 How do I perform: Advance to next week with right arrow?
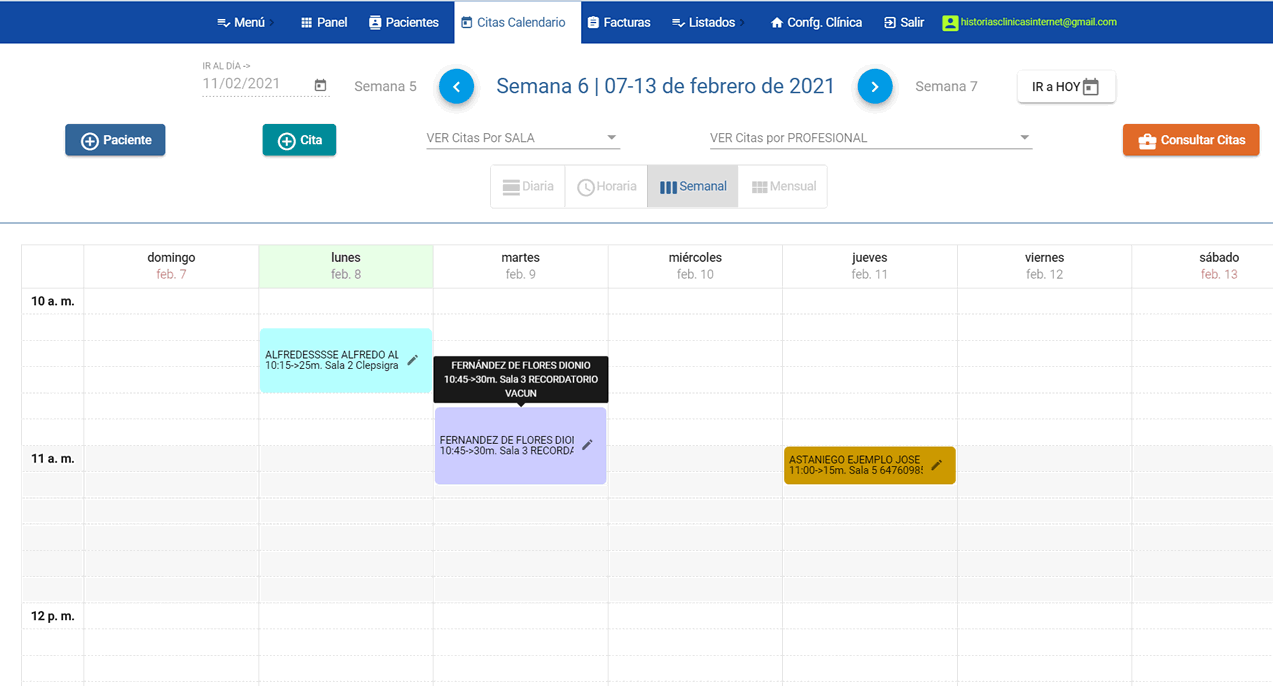click(874, 87)
